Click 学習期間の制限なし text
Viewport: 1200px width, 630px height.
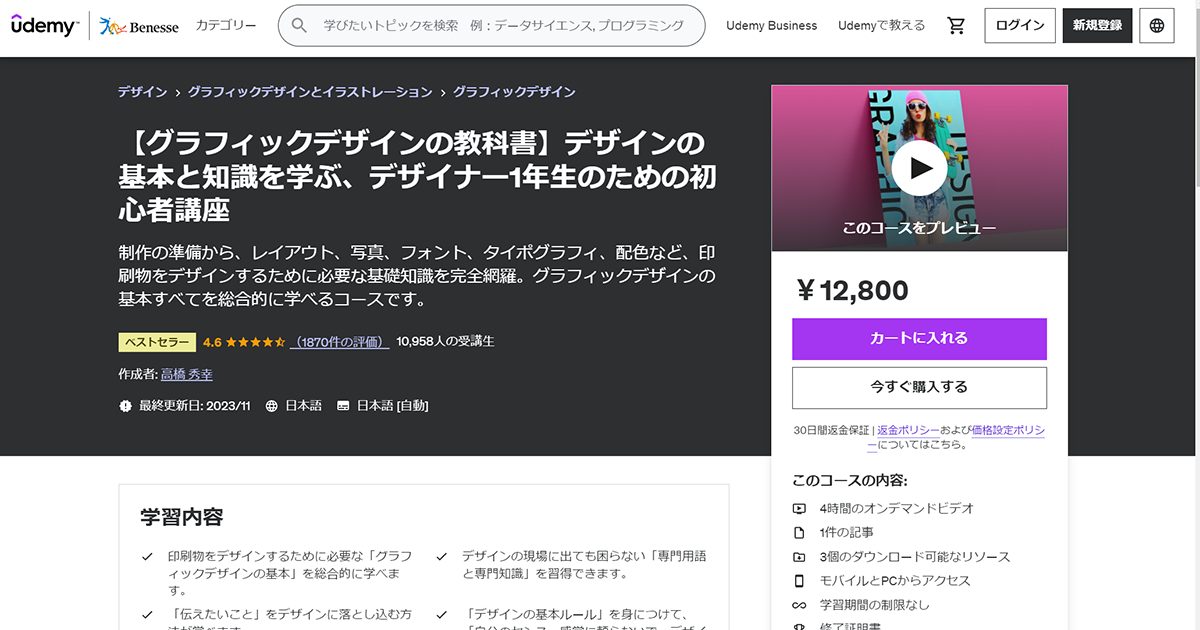[x=874, y=605]
